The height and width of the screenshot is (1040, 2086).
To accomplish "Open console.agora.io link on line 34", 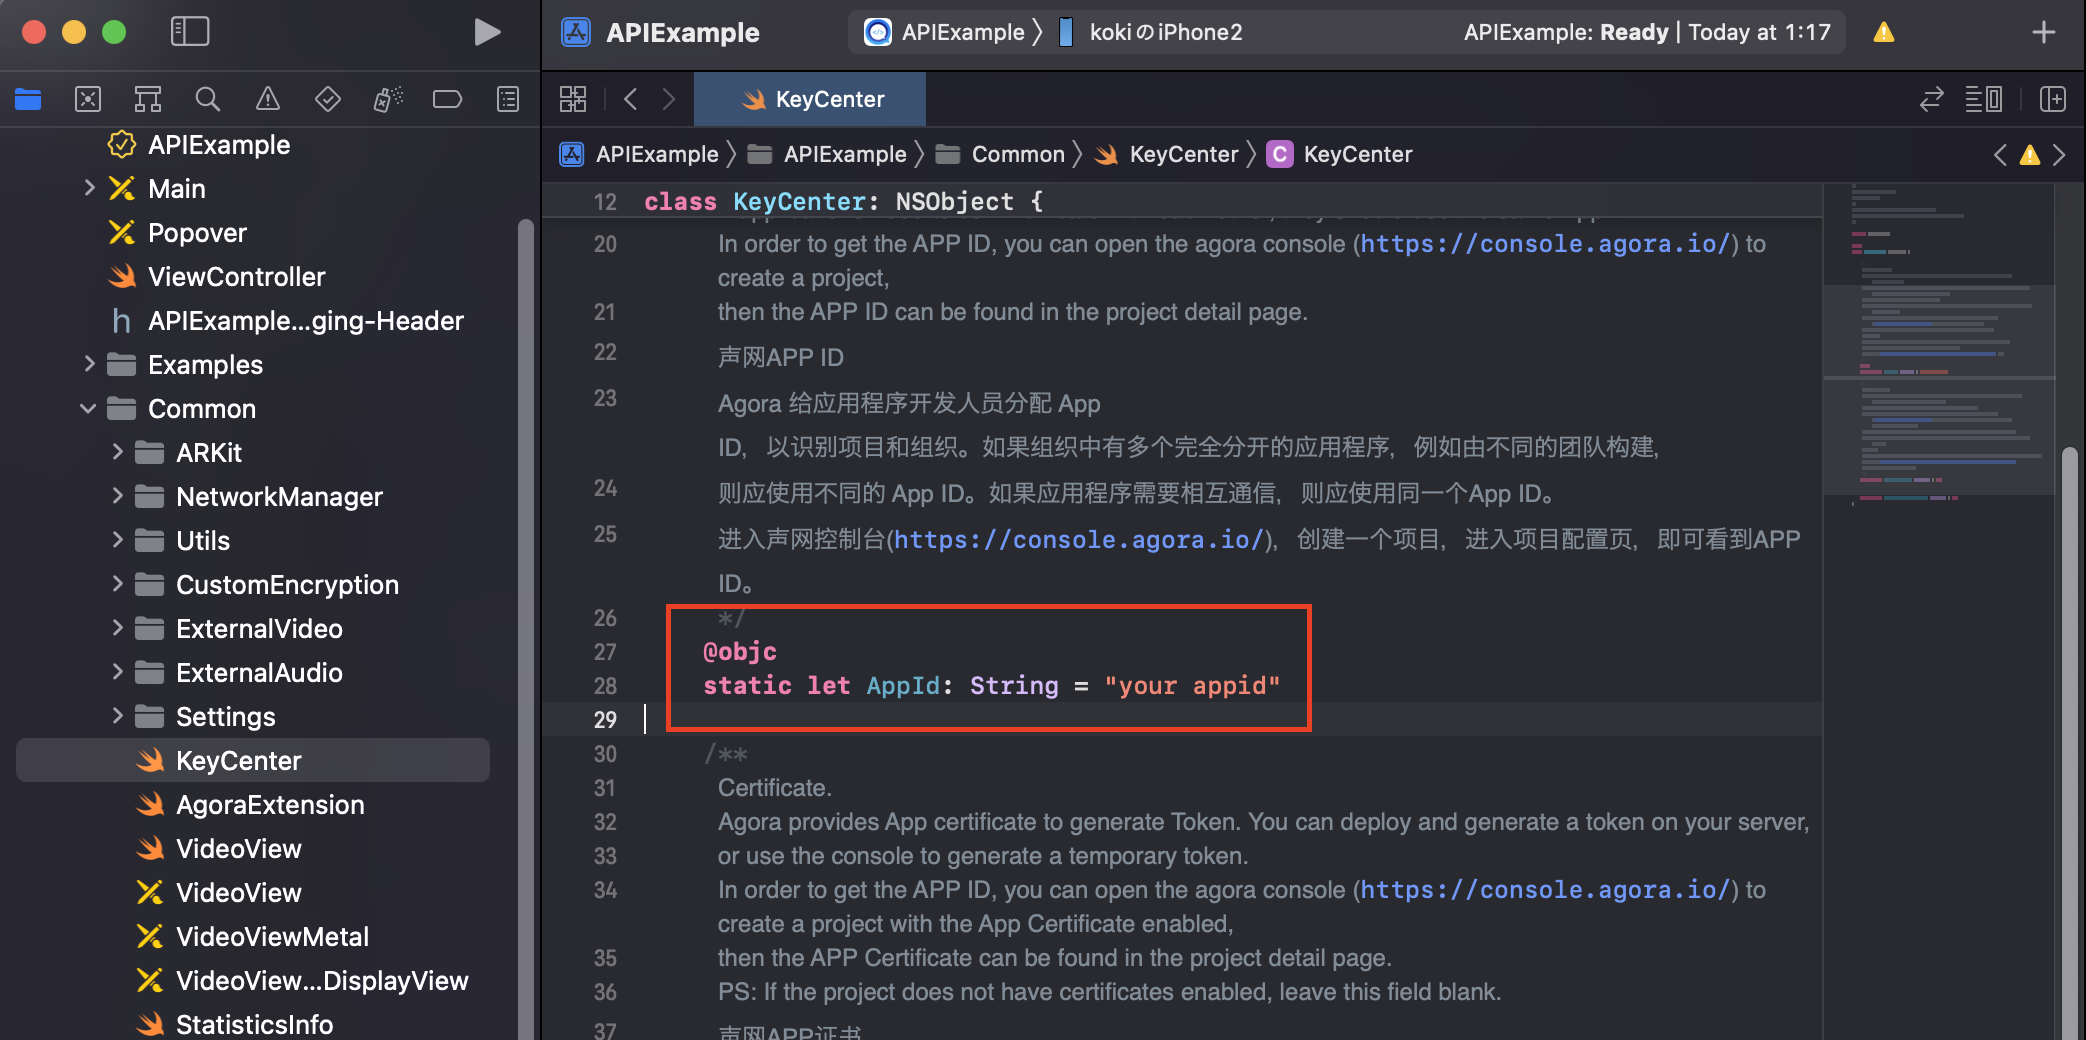I will click(1545, 890).
